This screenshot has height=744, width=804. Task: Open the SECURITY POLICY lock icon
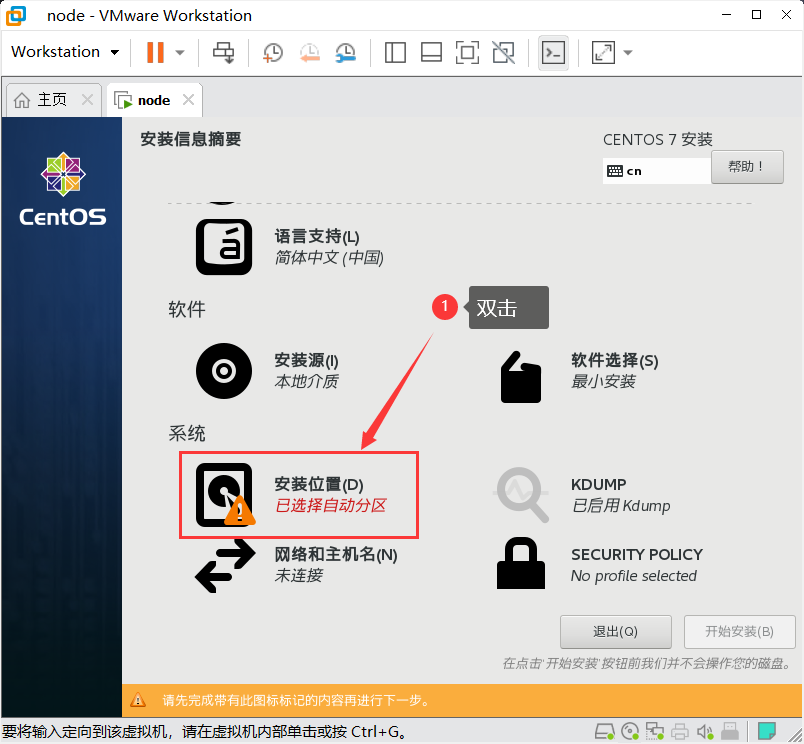pyautogui.click(x=520, y=563)
